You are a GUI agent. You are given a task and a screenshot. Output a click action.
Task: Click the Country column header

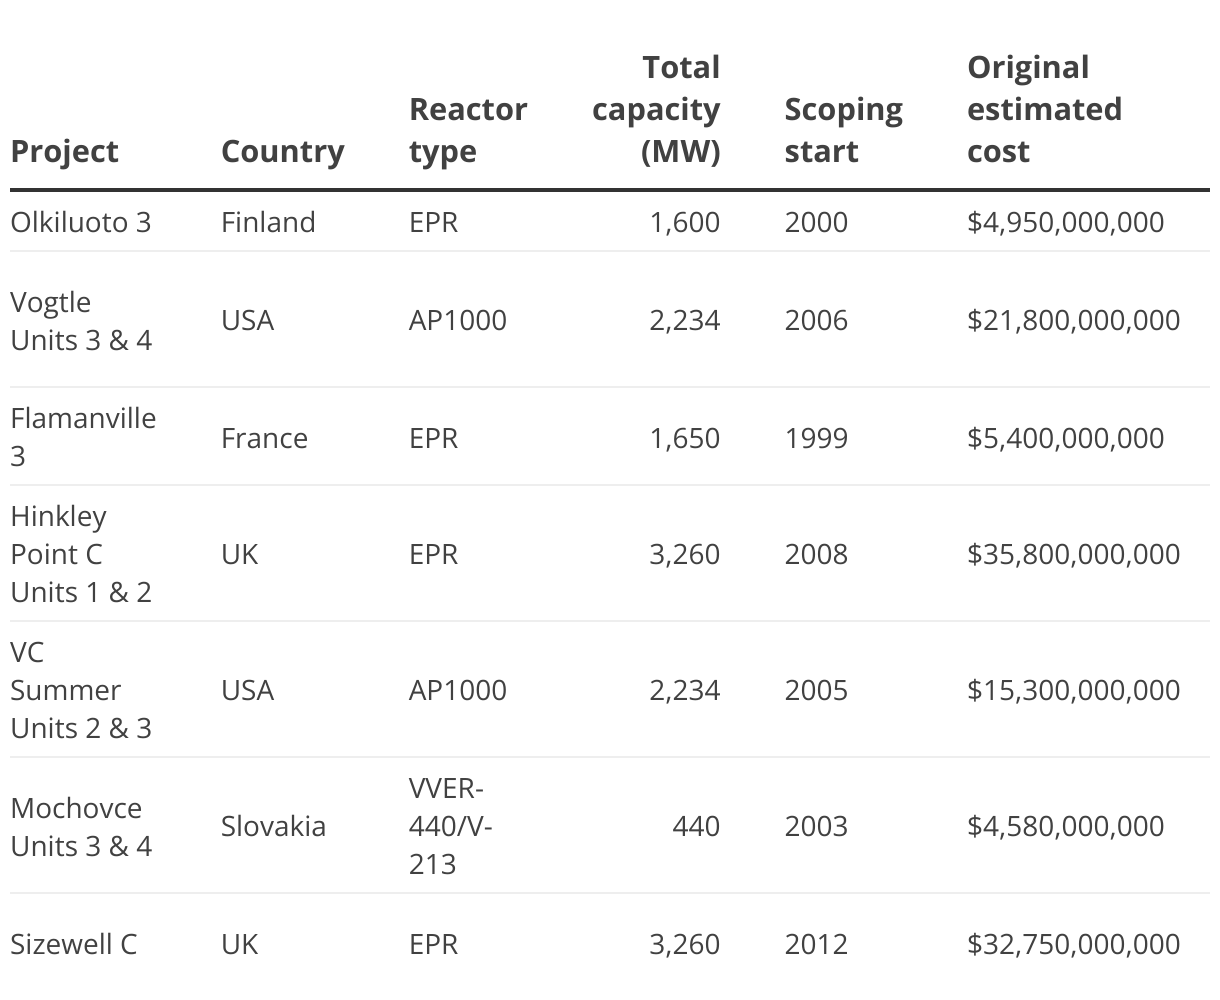tap(282, 152)
